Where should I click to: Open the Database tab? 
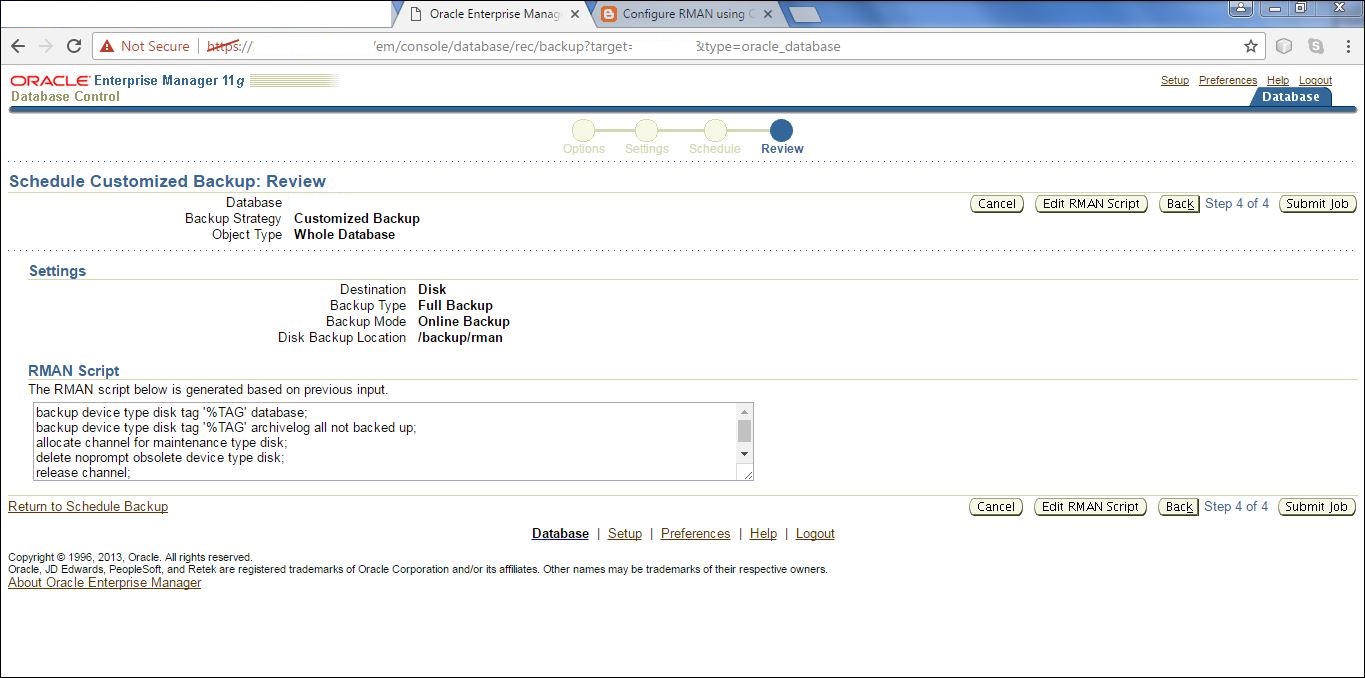(1290, 97)
